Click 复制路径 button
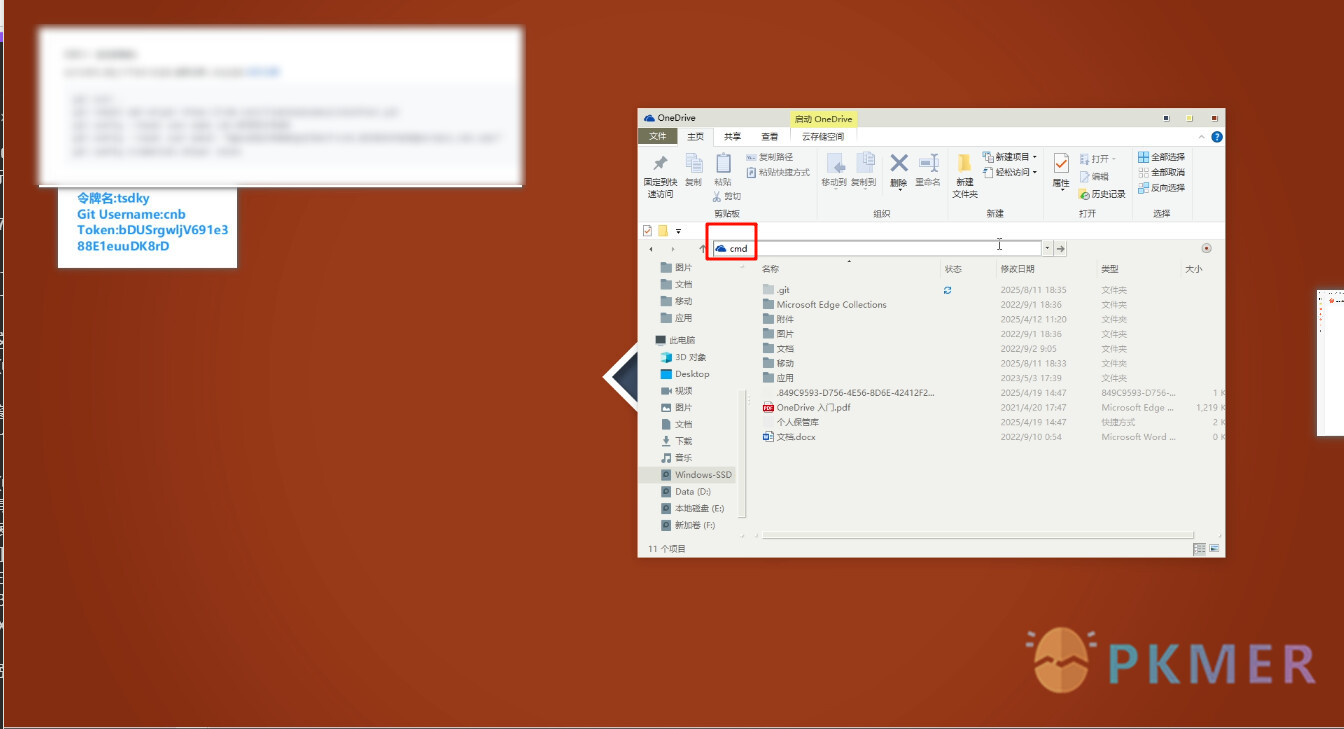Screen dimensions: 1344x729 (x=769, y=157)
